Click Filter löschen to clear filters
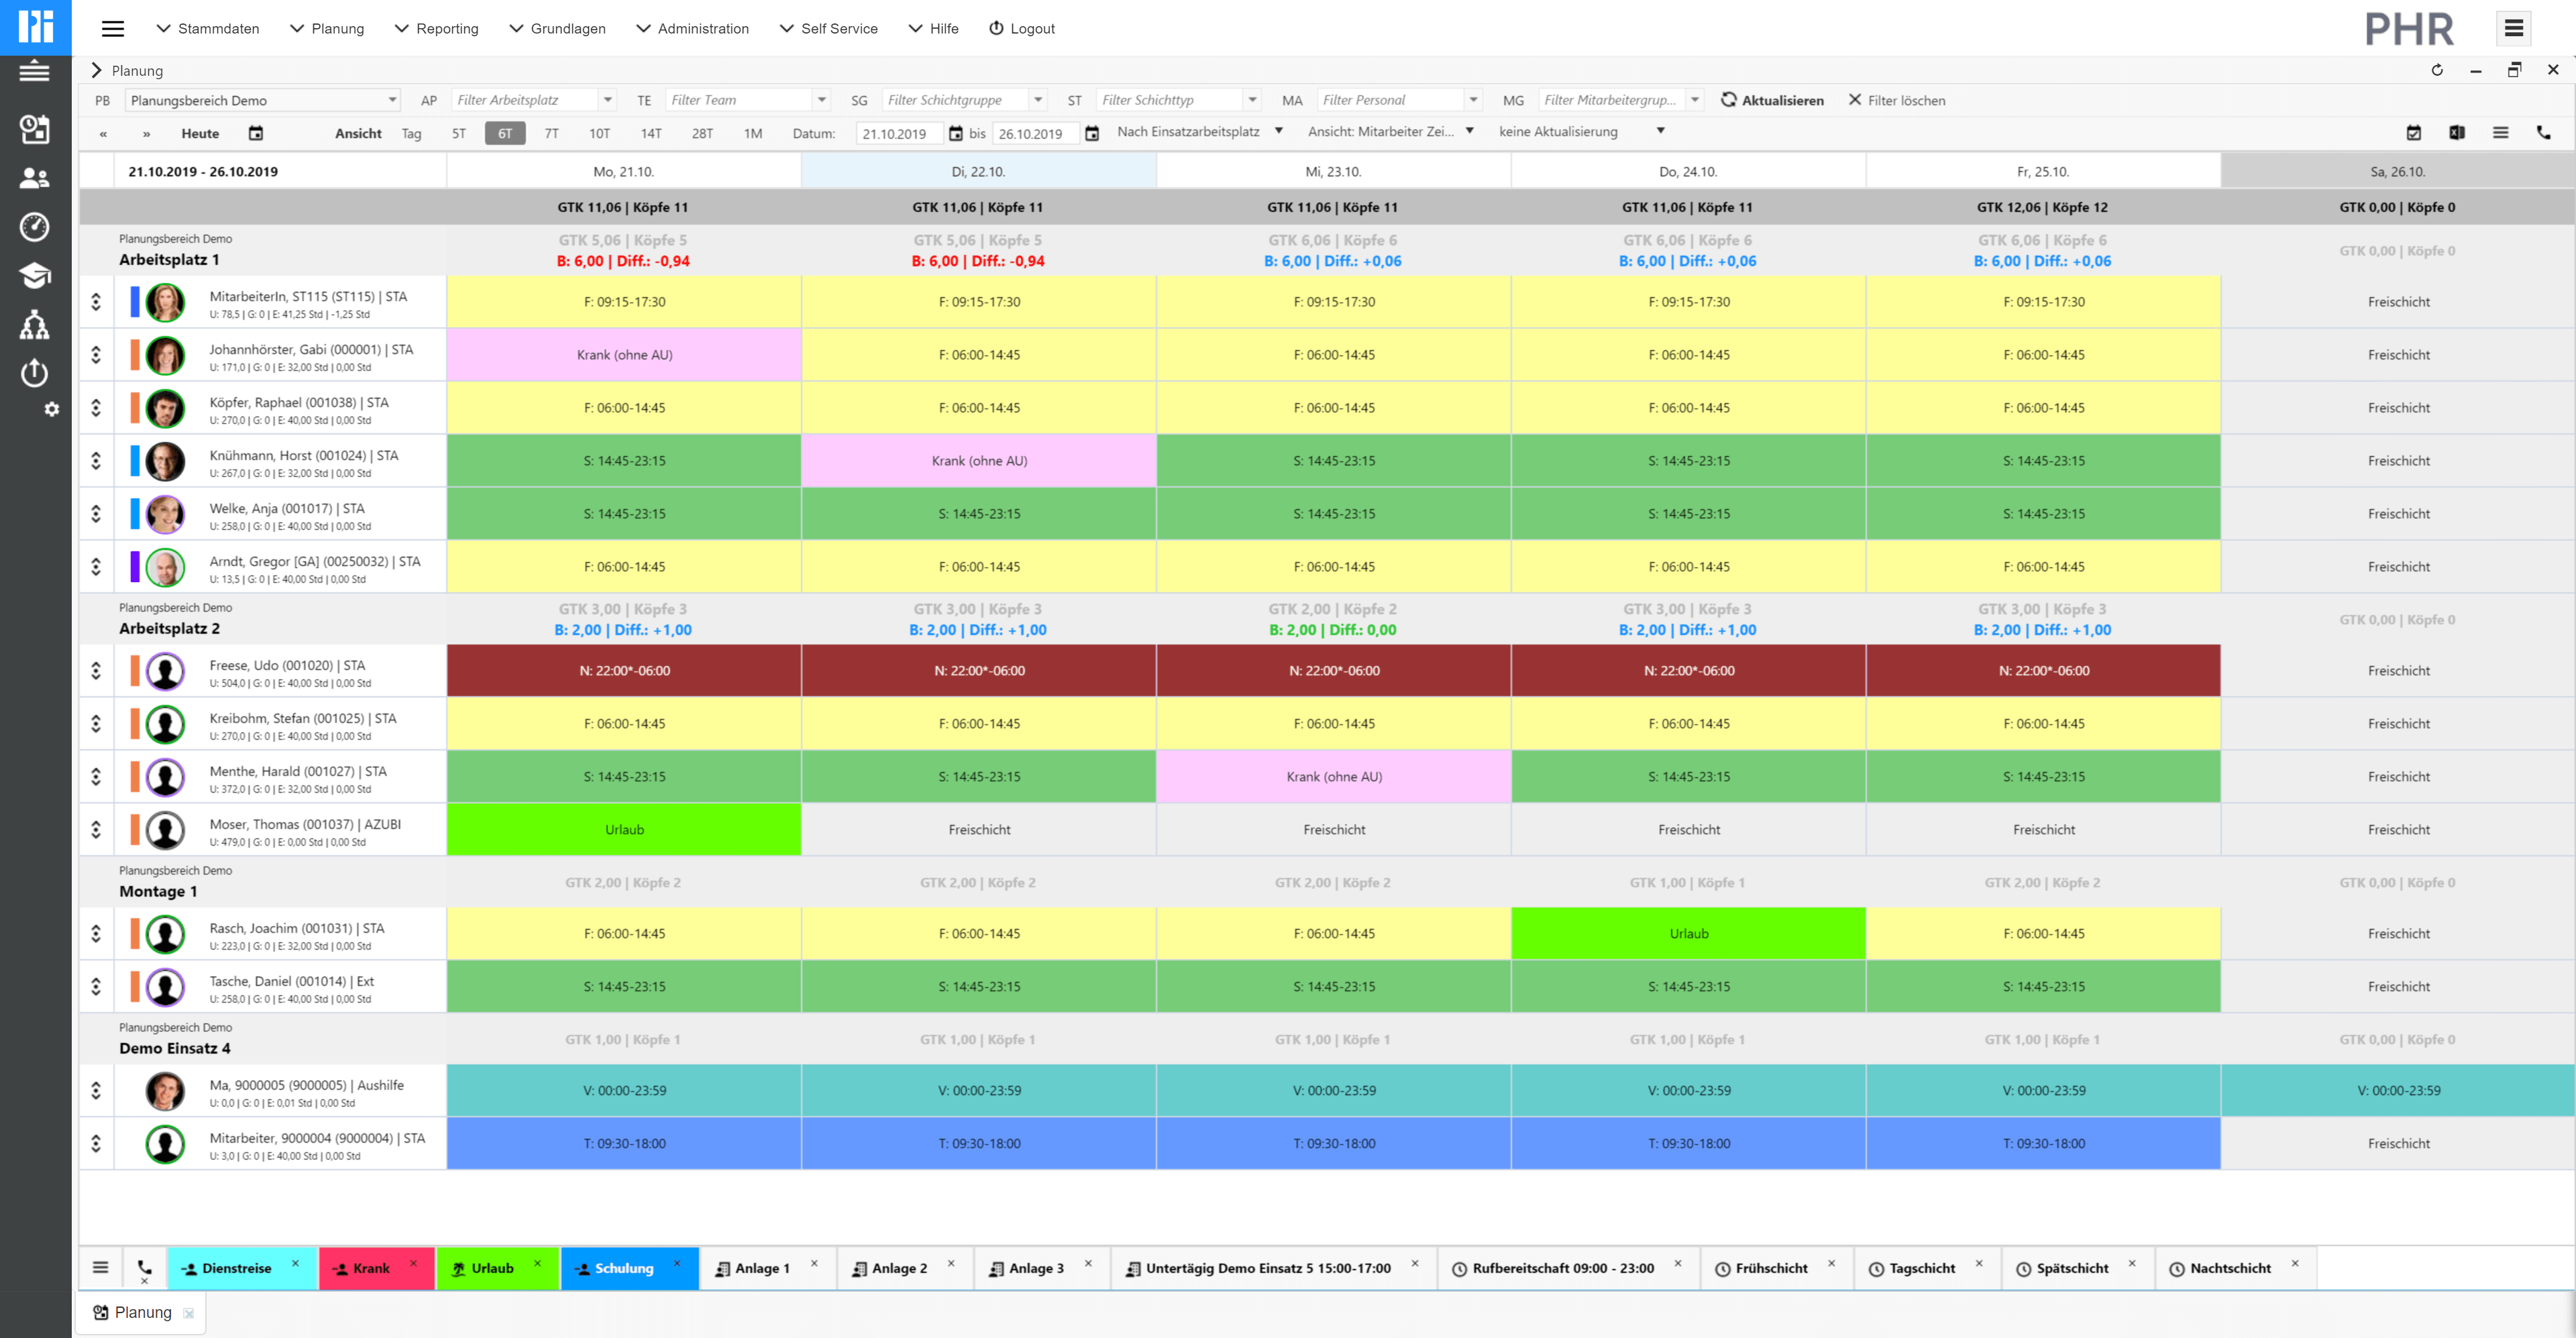Viewport: 2576px width, 1338px height. click(x=1897, y=100)
